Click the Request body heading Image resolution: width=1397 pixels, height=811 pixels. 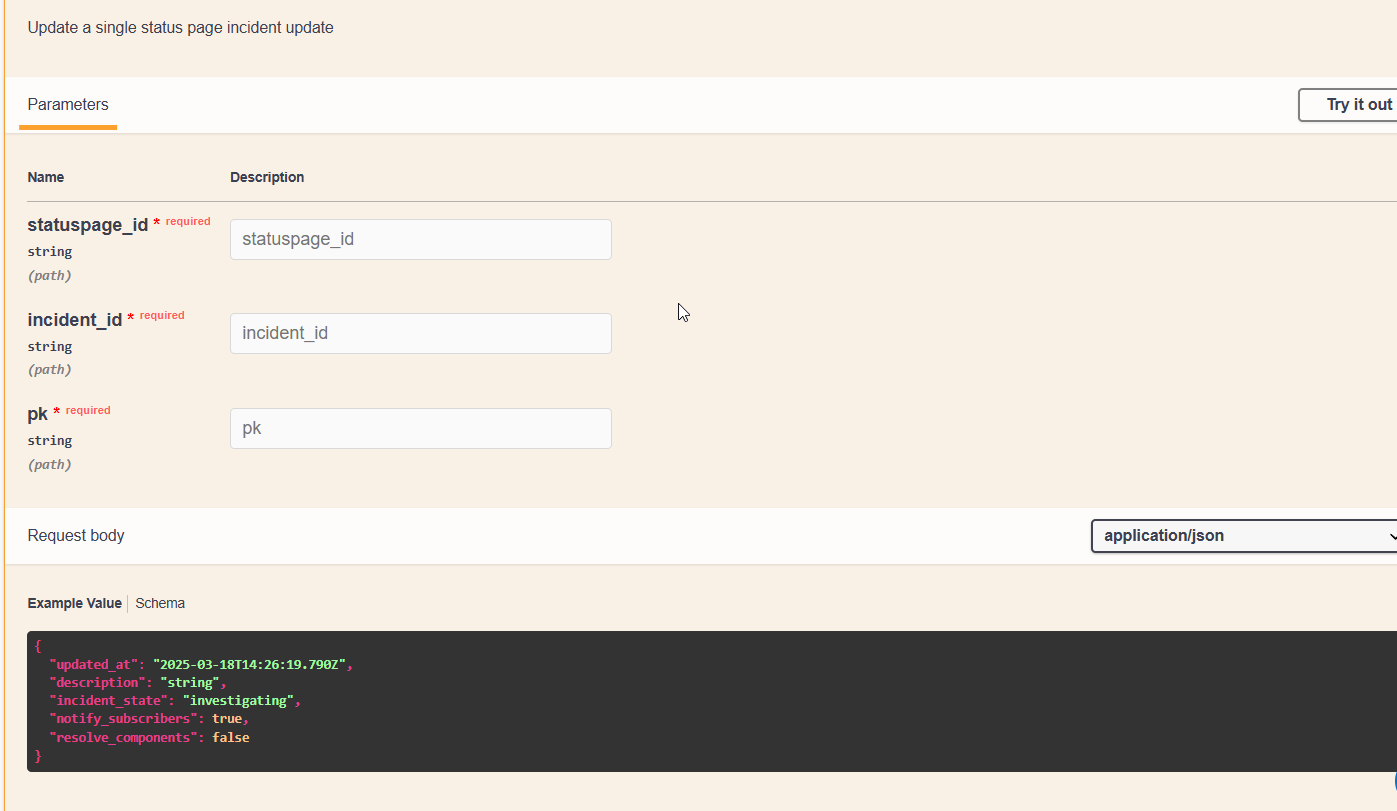[x=76, y=536]
